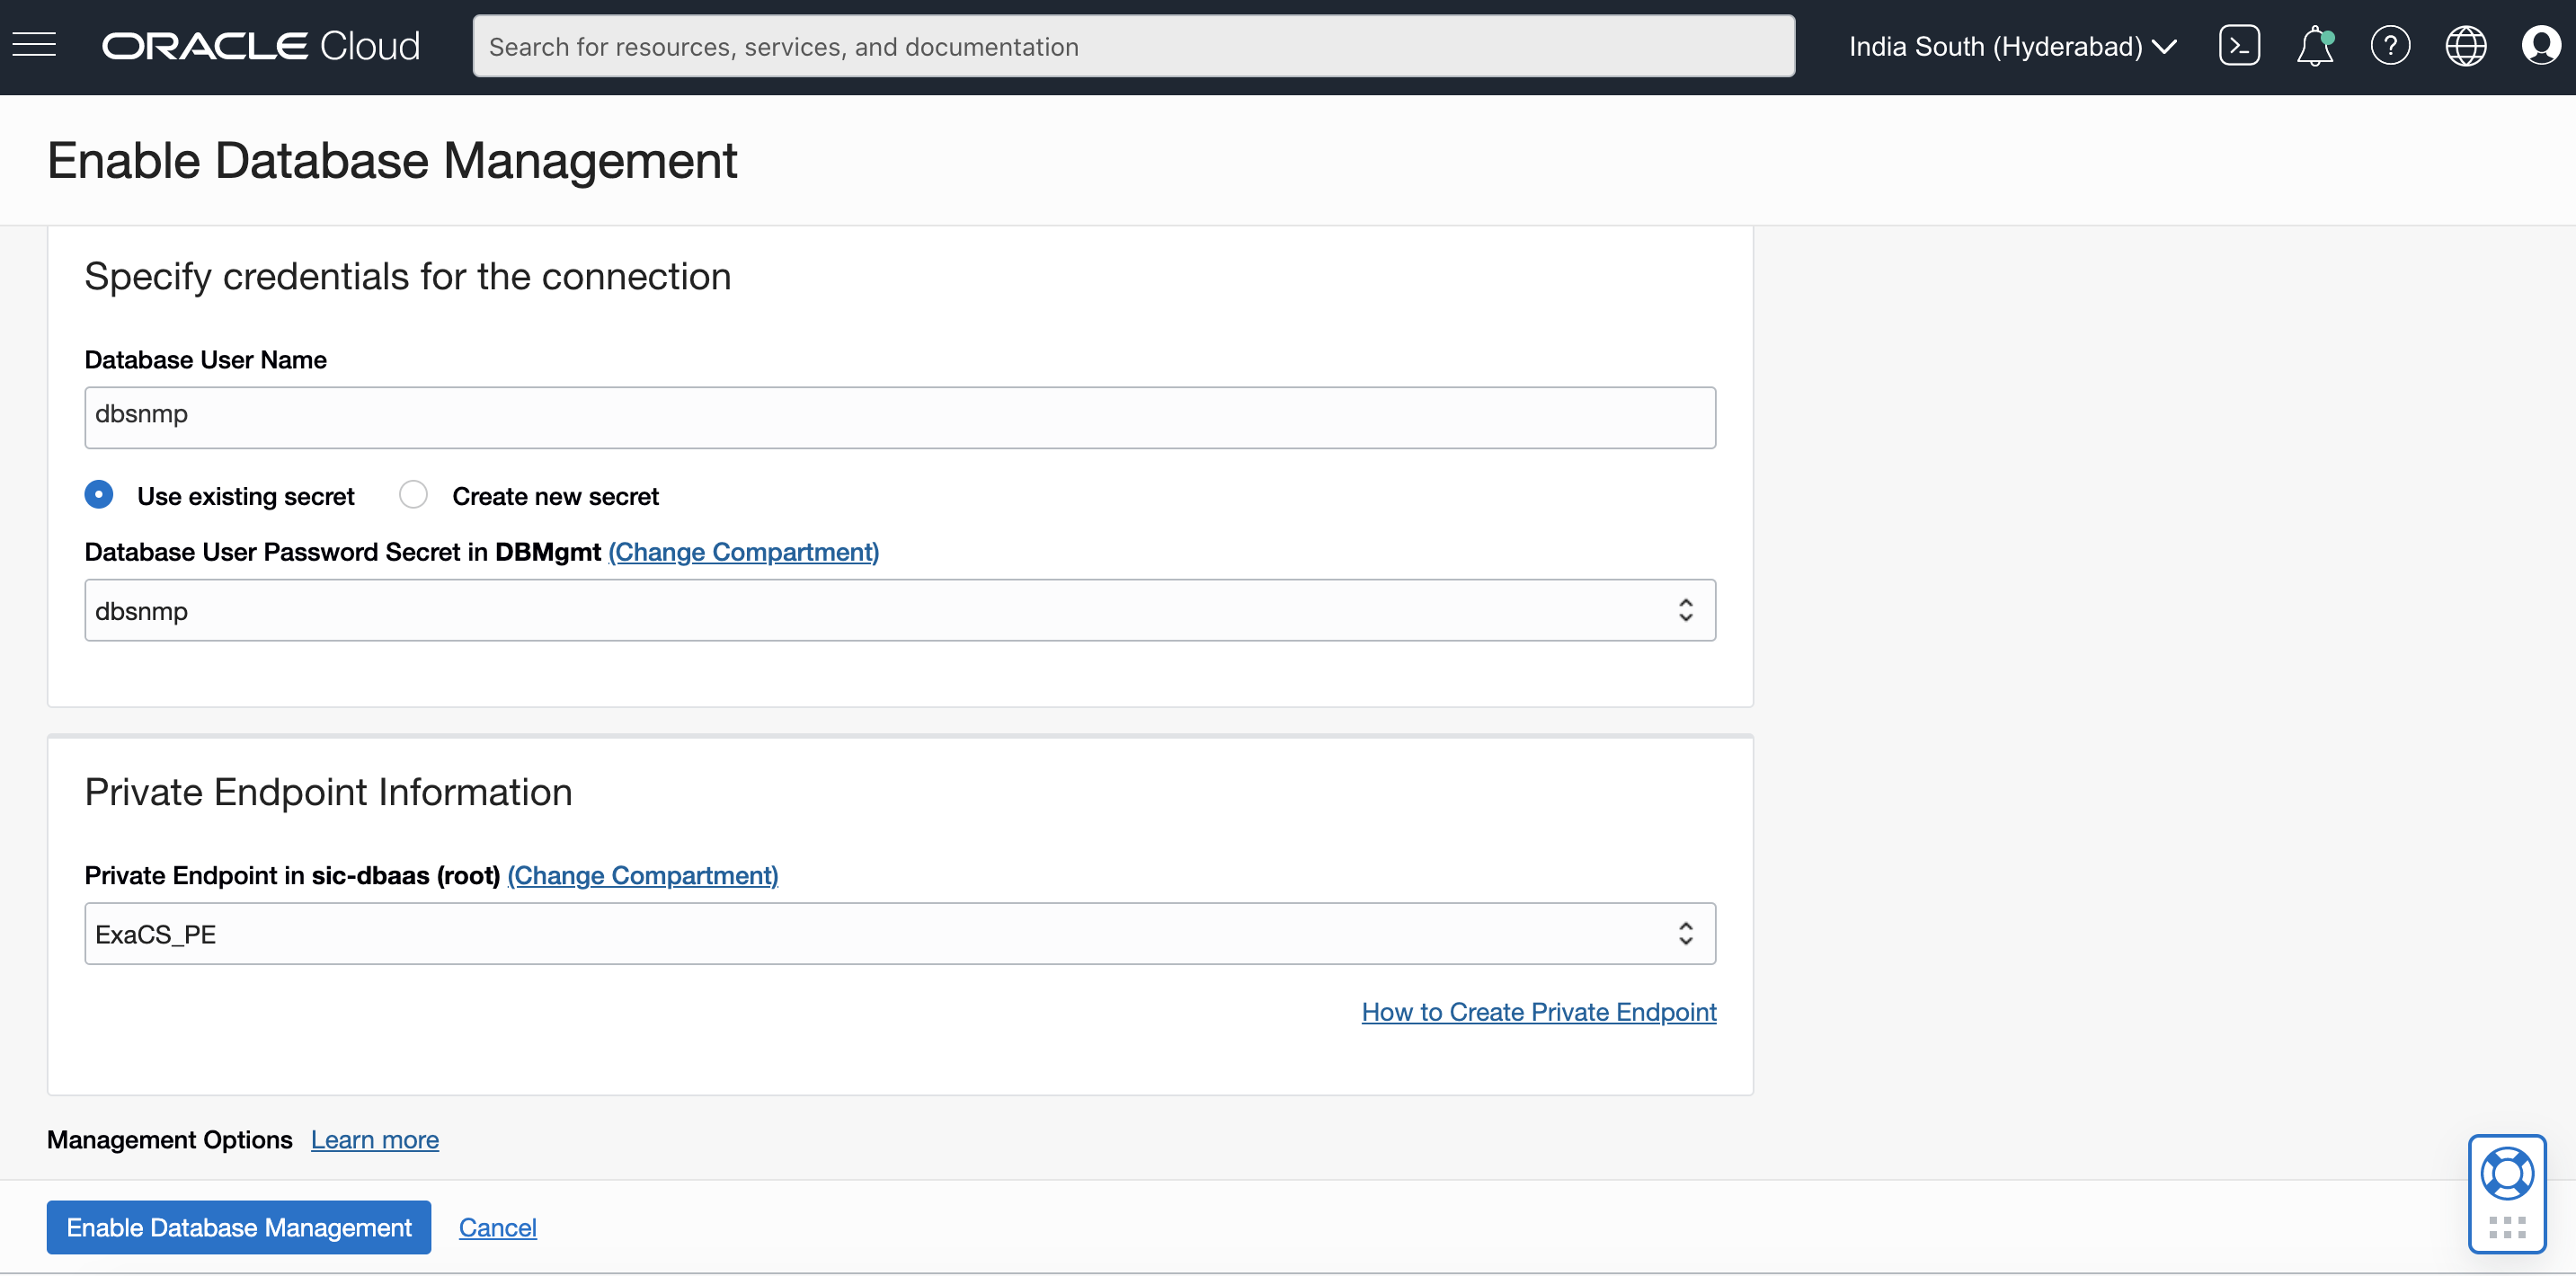Open the hamburger navigation menu
The height and width of the screenshot is (1276, 2576).
34,45
